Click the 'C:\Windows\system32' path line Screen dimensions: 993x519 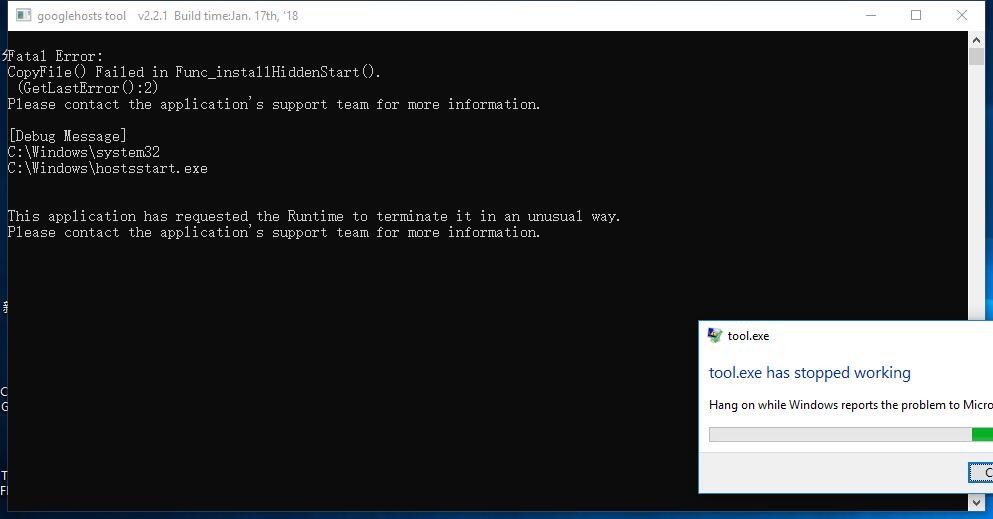point(84,153)
